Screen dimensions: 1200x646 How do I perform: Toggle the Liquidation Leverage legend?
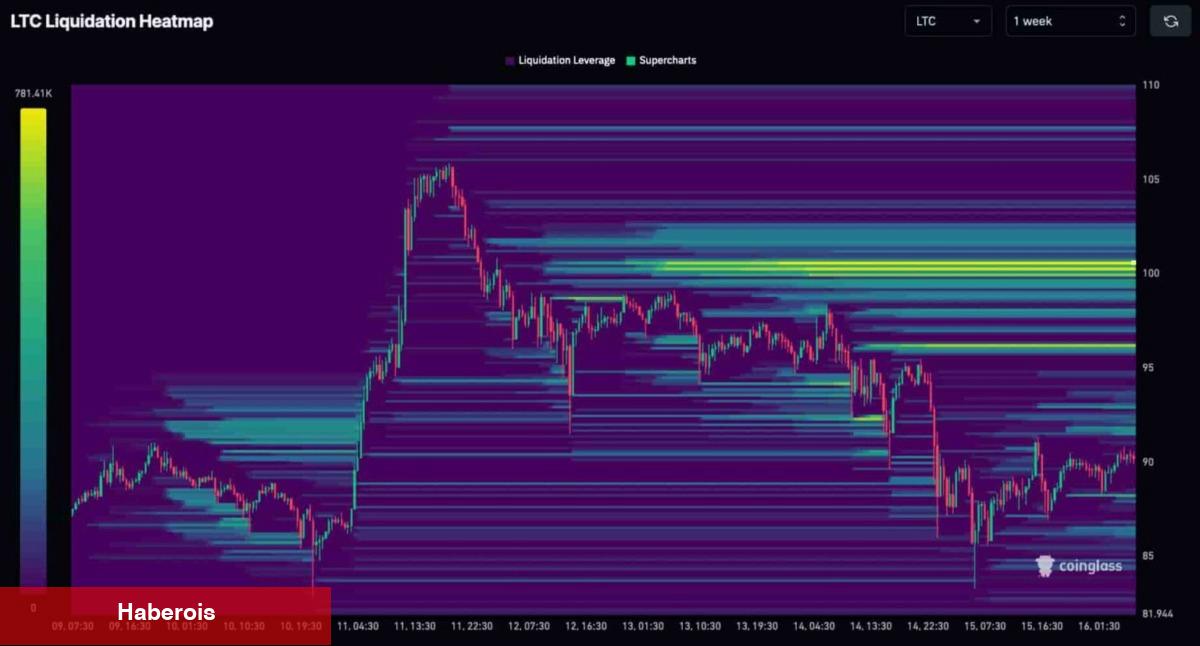[559, 60]
